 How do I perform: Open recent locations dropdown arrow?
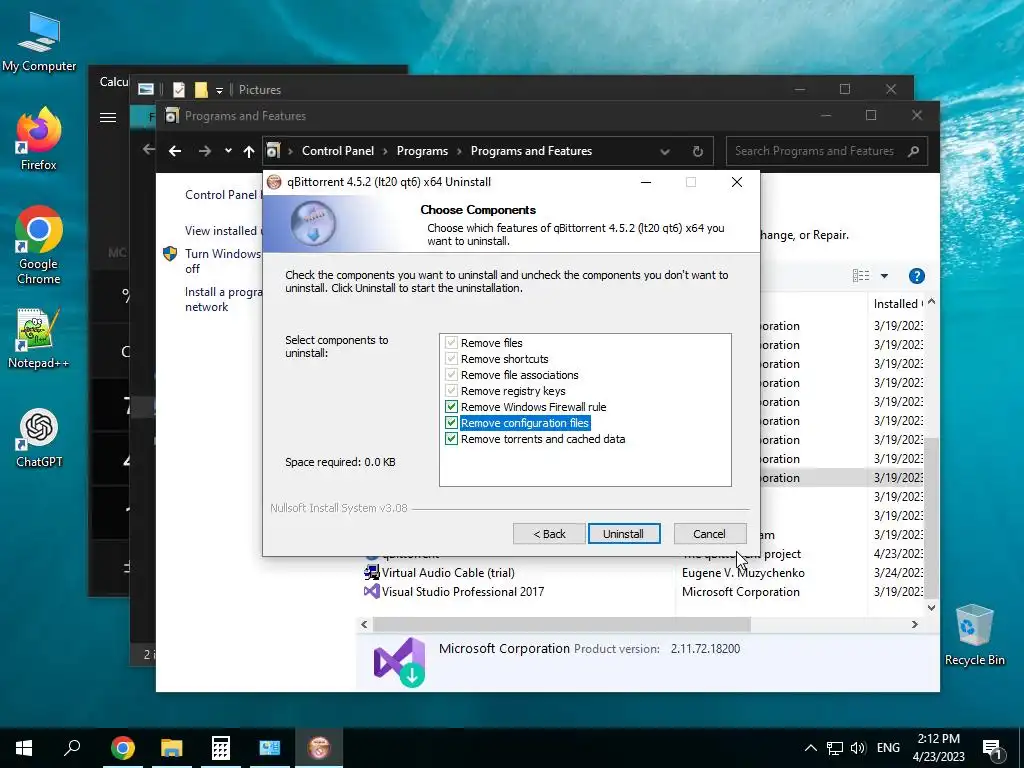[x=228, y=151]
